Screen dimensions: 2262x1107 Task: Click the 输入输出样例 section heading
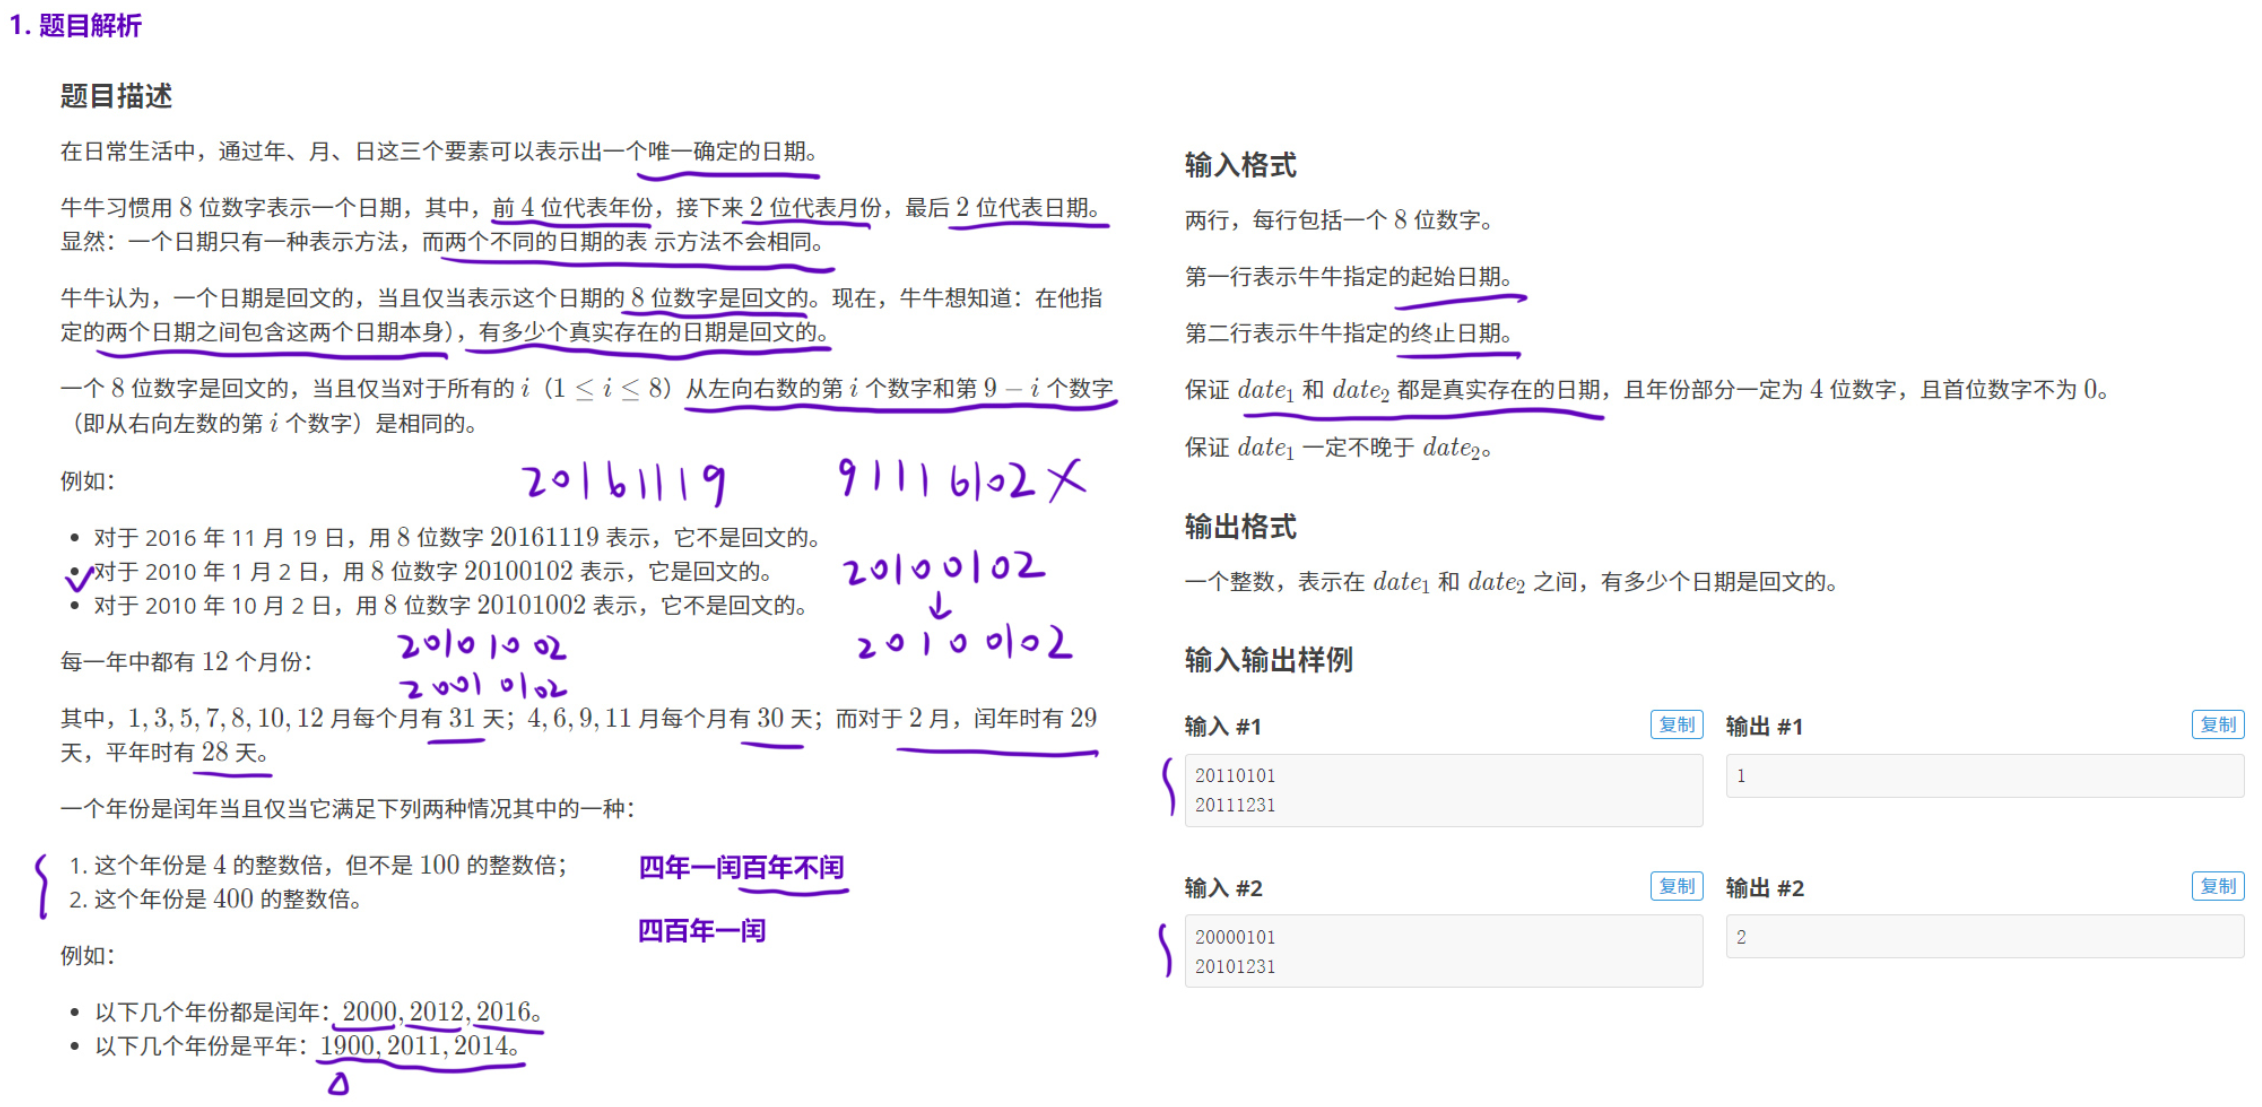1268,660
